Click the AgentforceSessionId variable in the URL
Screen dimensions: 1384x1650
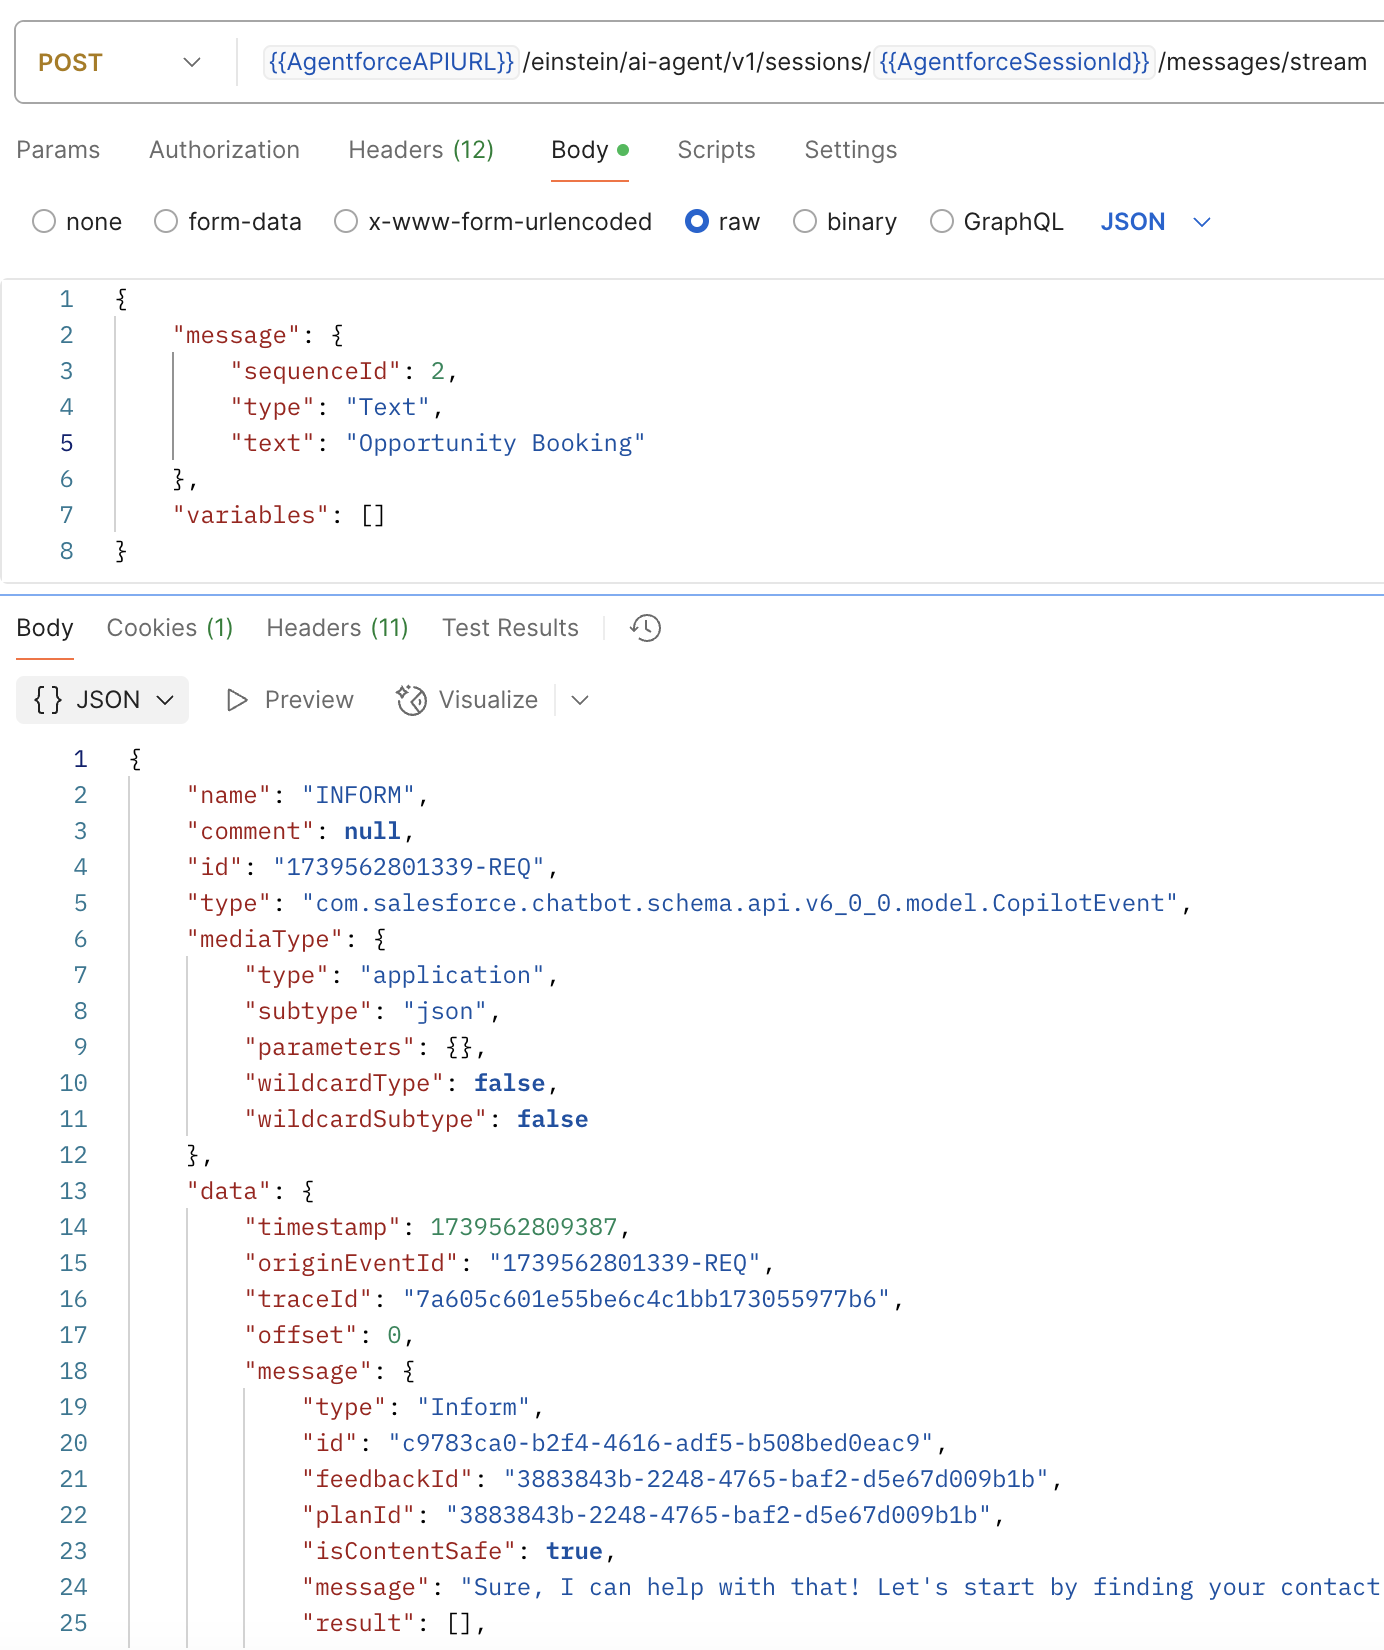point(1014,62)
